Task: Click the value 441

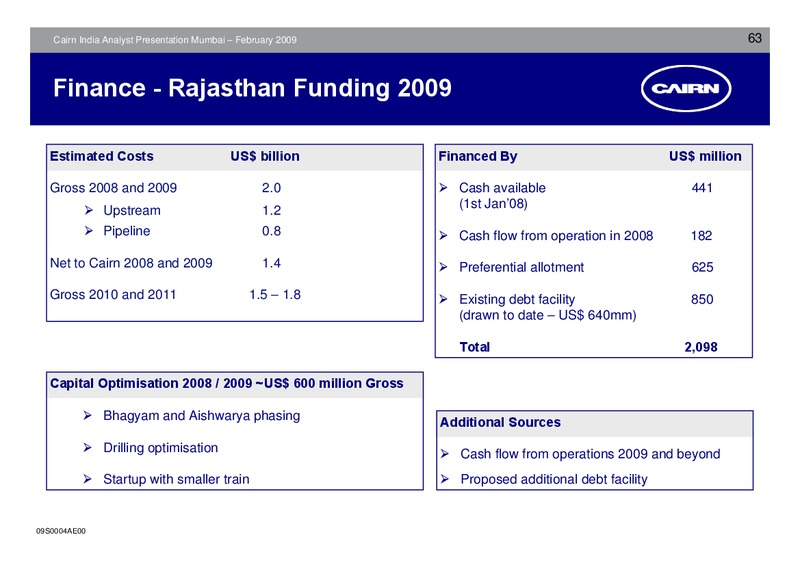Action: pyautogui.click(x=702, y=188)
